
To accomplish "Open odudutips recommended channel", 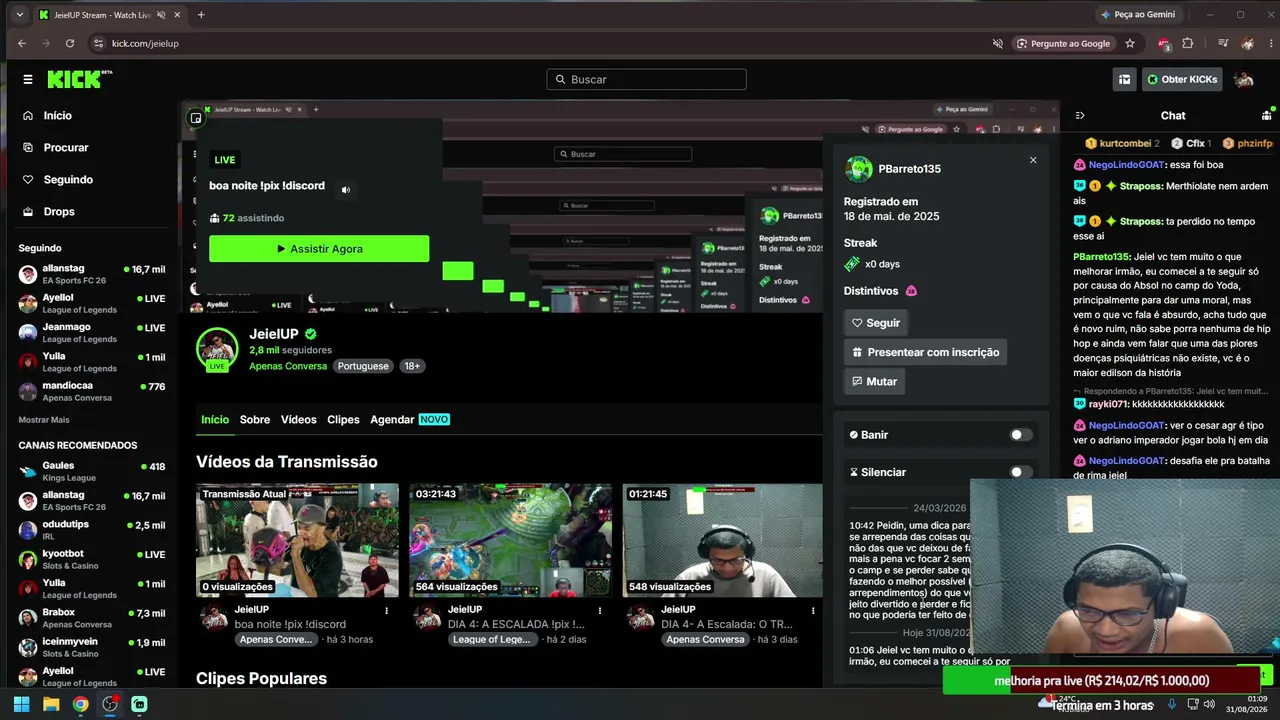I will click(x=92, y=530).
